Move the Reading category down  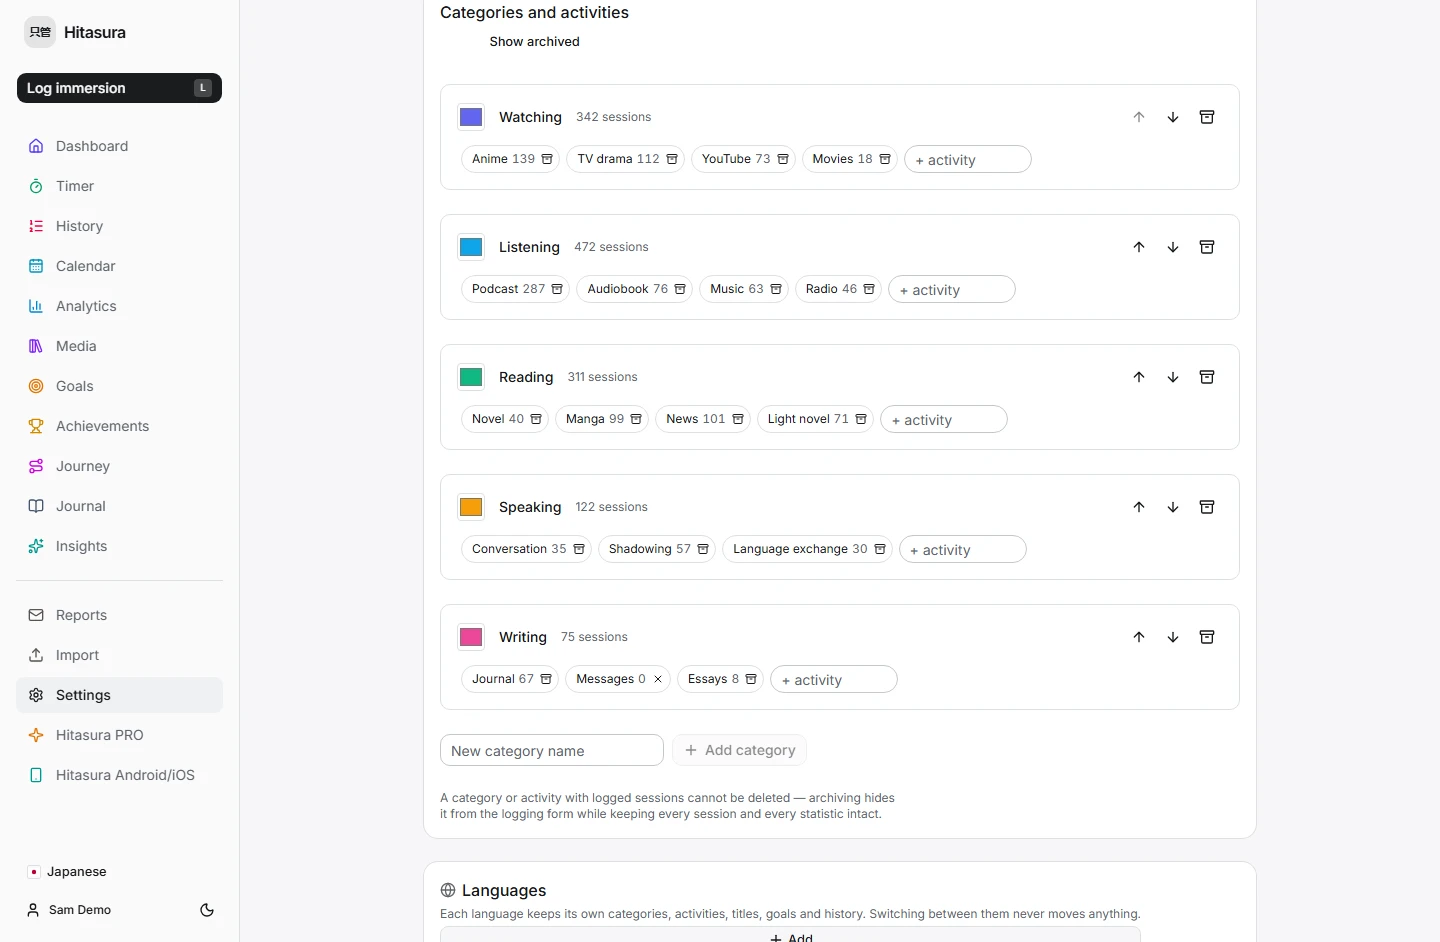coord(1173,377)
